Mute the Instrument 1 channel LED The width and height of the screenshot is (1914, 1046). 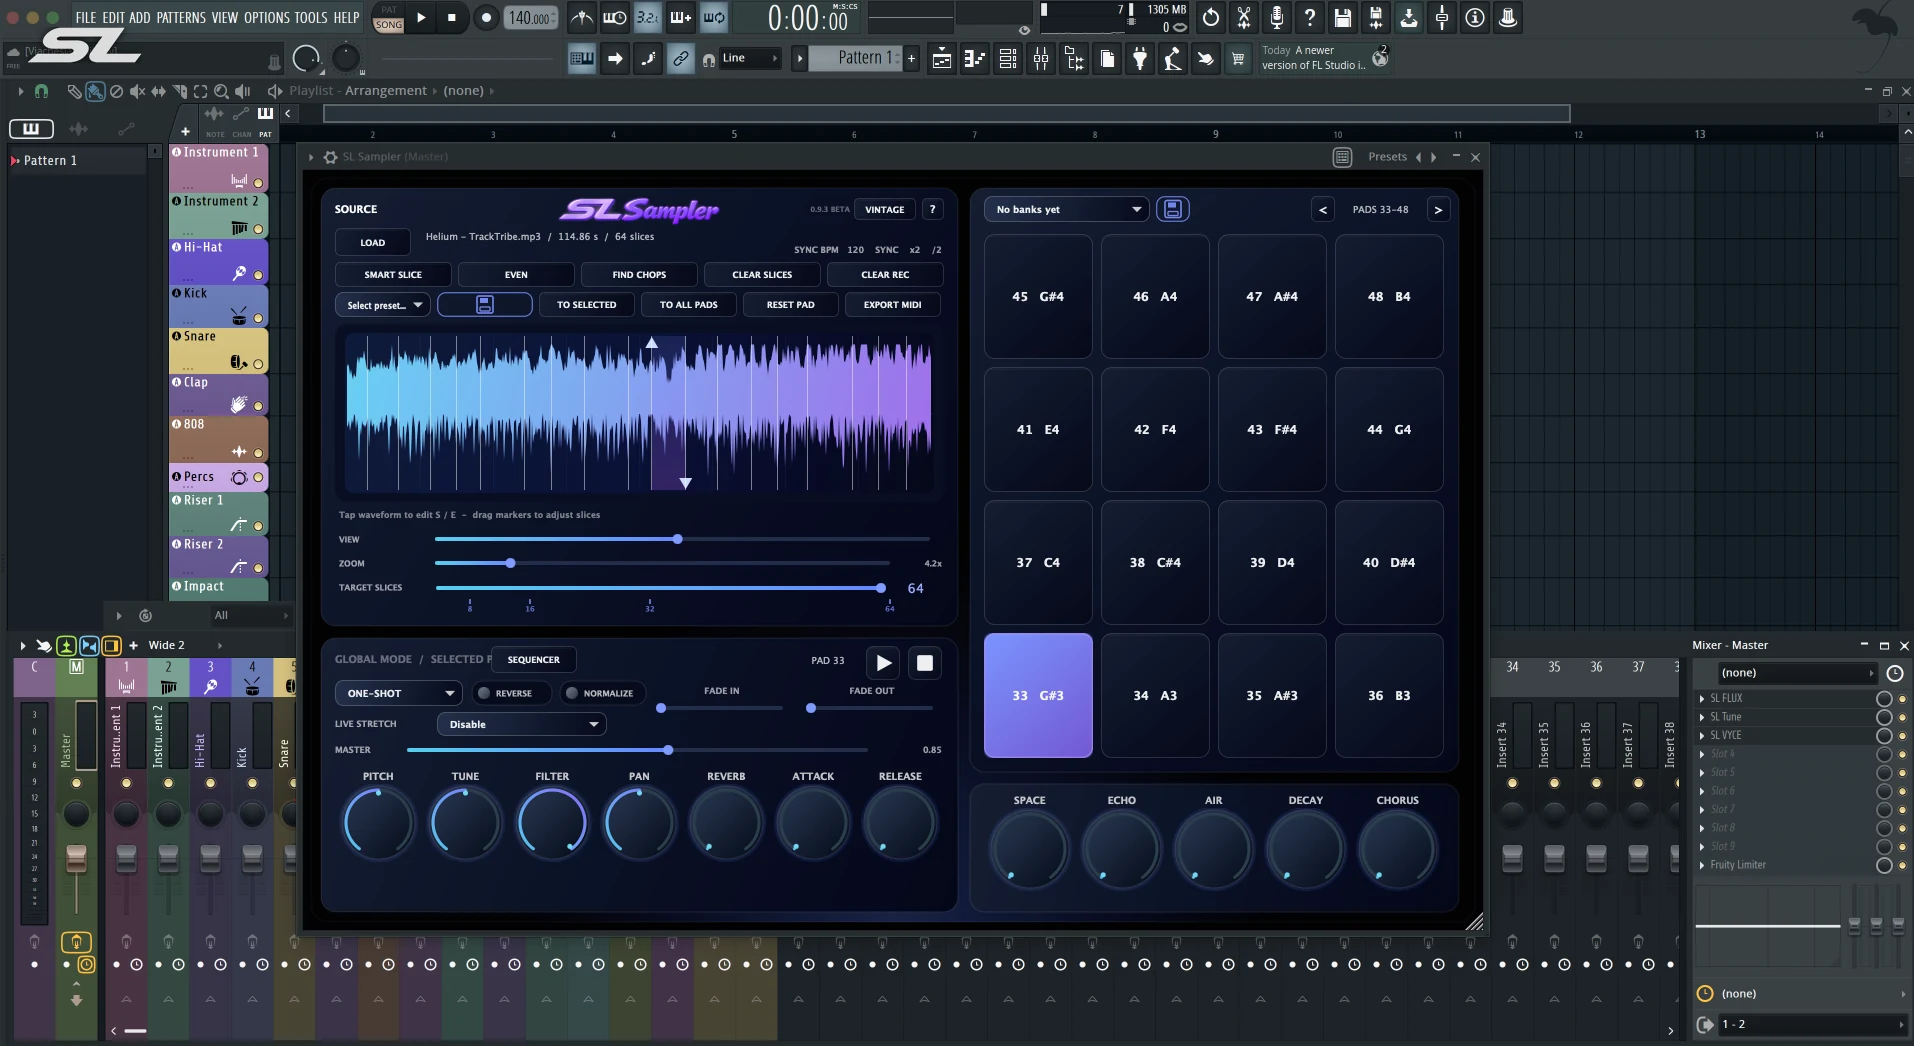pos(258,183)
